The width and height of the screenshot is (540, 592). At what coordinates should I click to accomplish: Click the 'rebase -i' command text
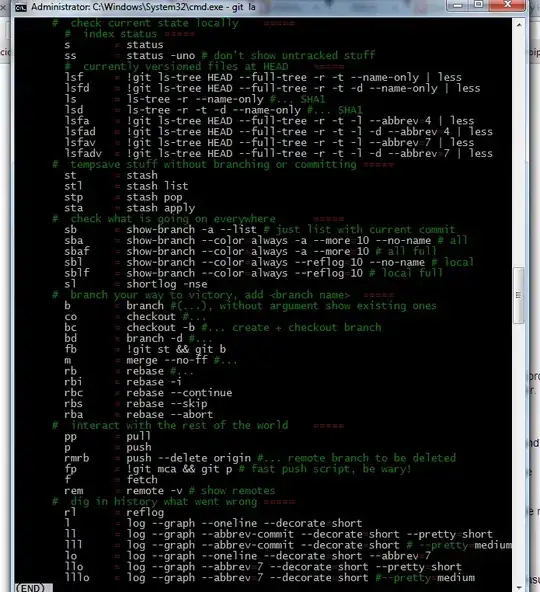click(154, 382)
